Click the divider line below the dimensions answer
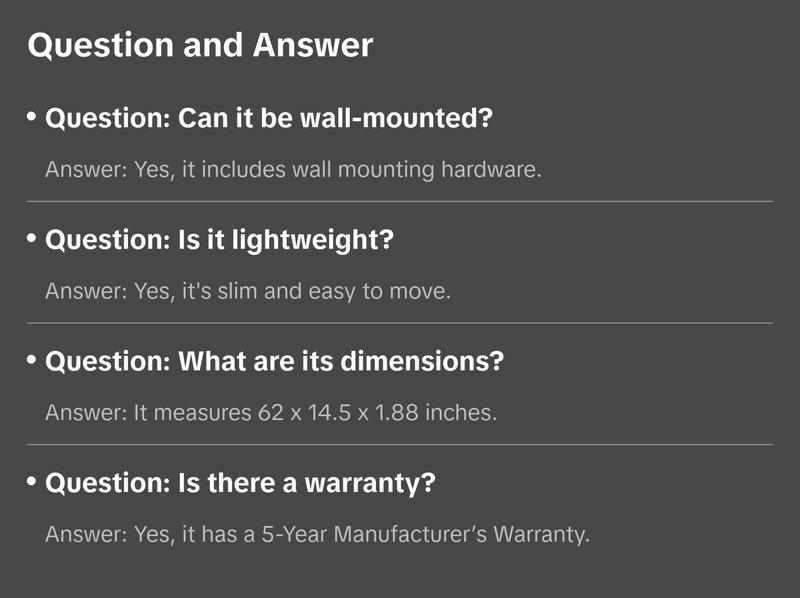Screen dimensions: 800x598 [400, 444]
